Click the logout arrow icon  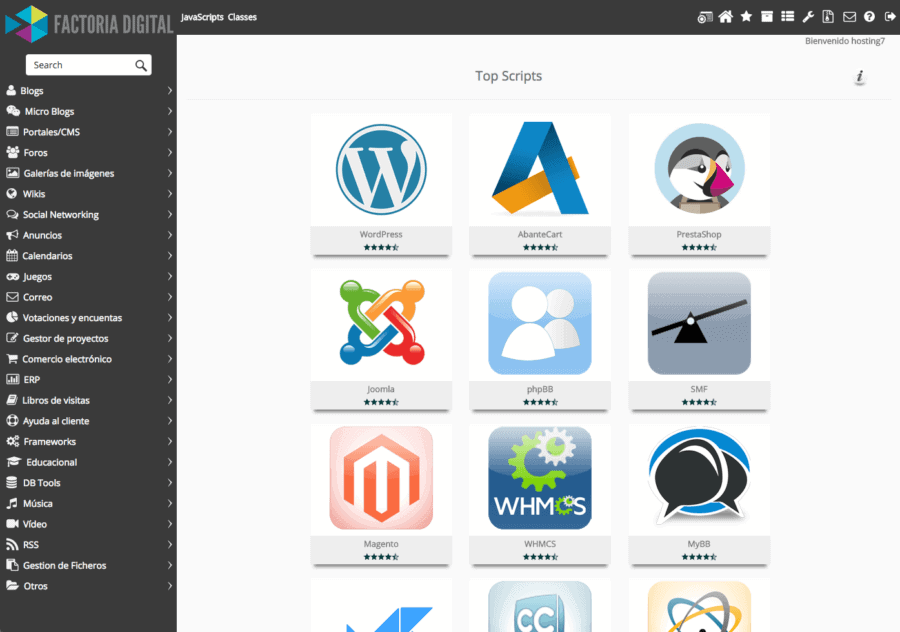(890, 17)
